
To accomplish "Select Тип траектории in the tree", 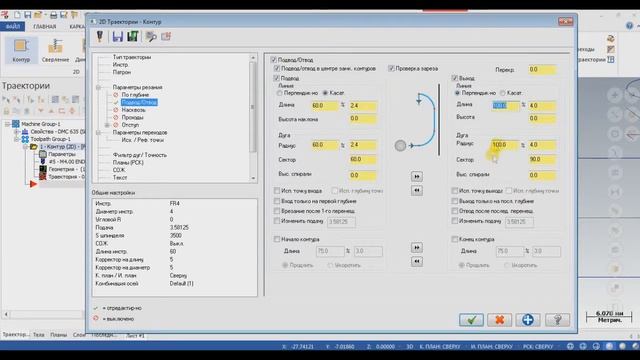I will pos(132,57).
